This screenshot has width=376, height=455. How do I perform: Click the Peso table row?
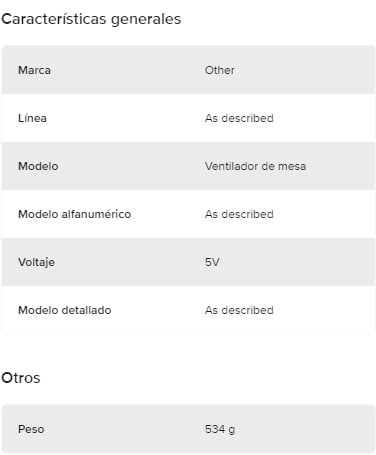[x=188, y=429]
